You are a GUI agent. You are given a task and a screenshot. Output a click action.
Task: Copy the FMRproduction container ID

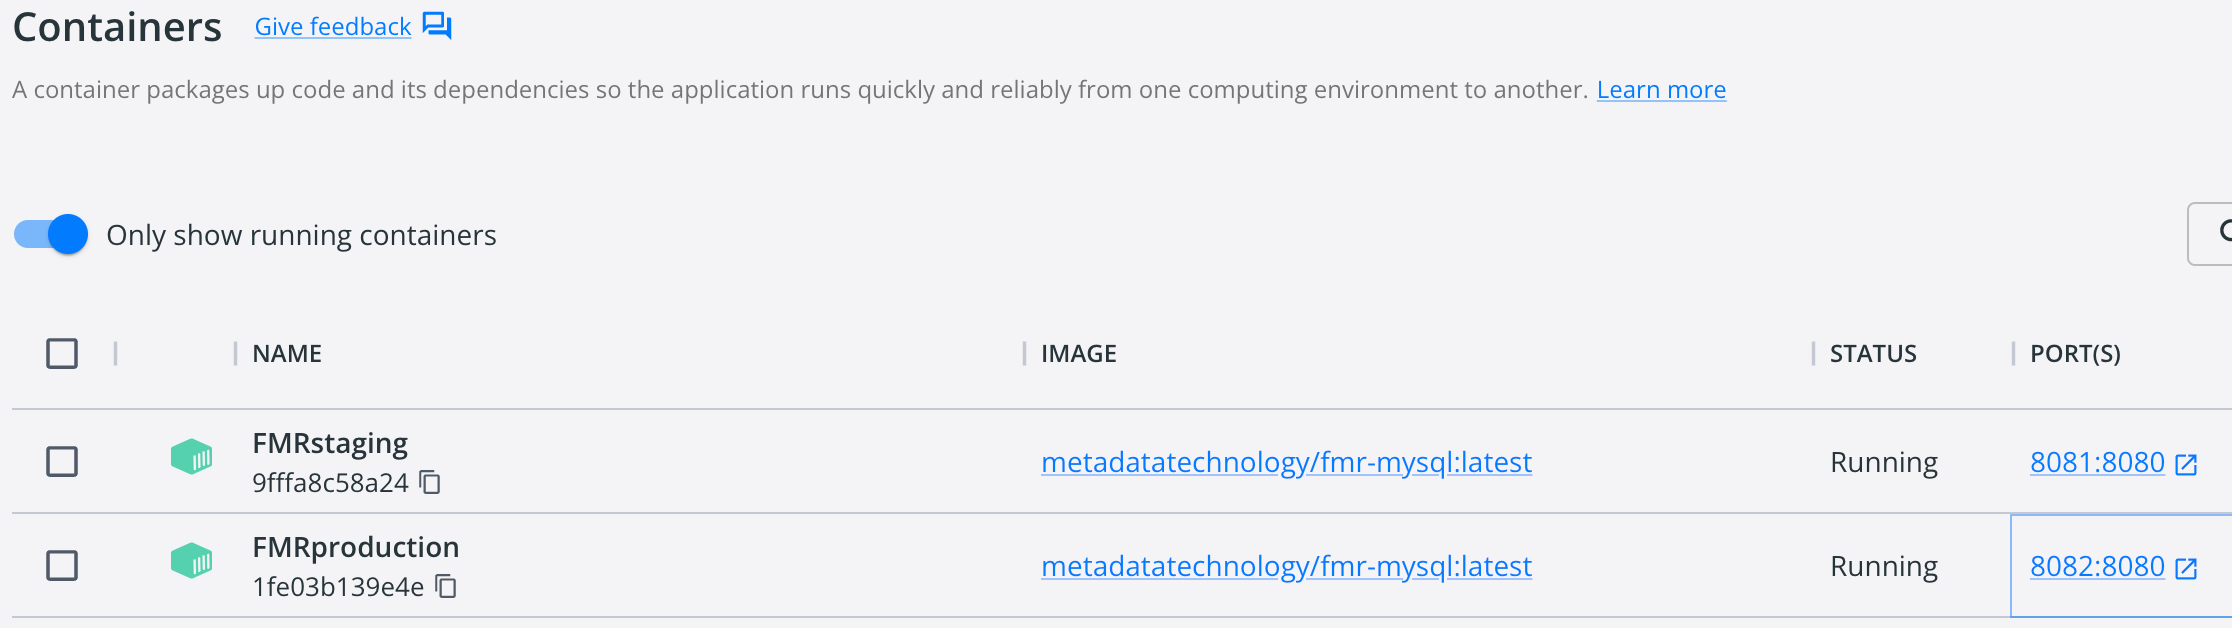point(446,587)
